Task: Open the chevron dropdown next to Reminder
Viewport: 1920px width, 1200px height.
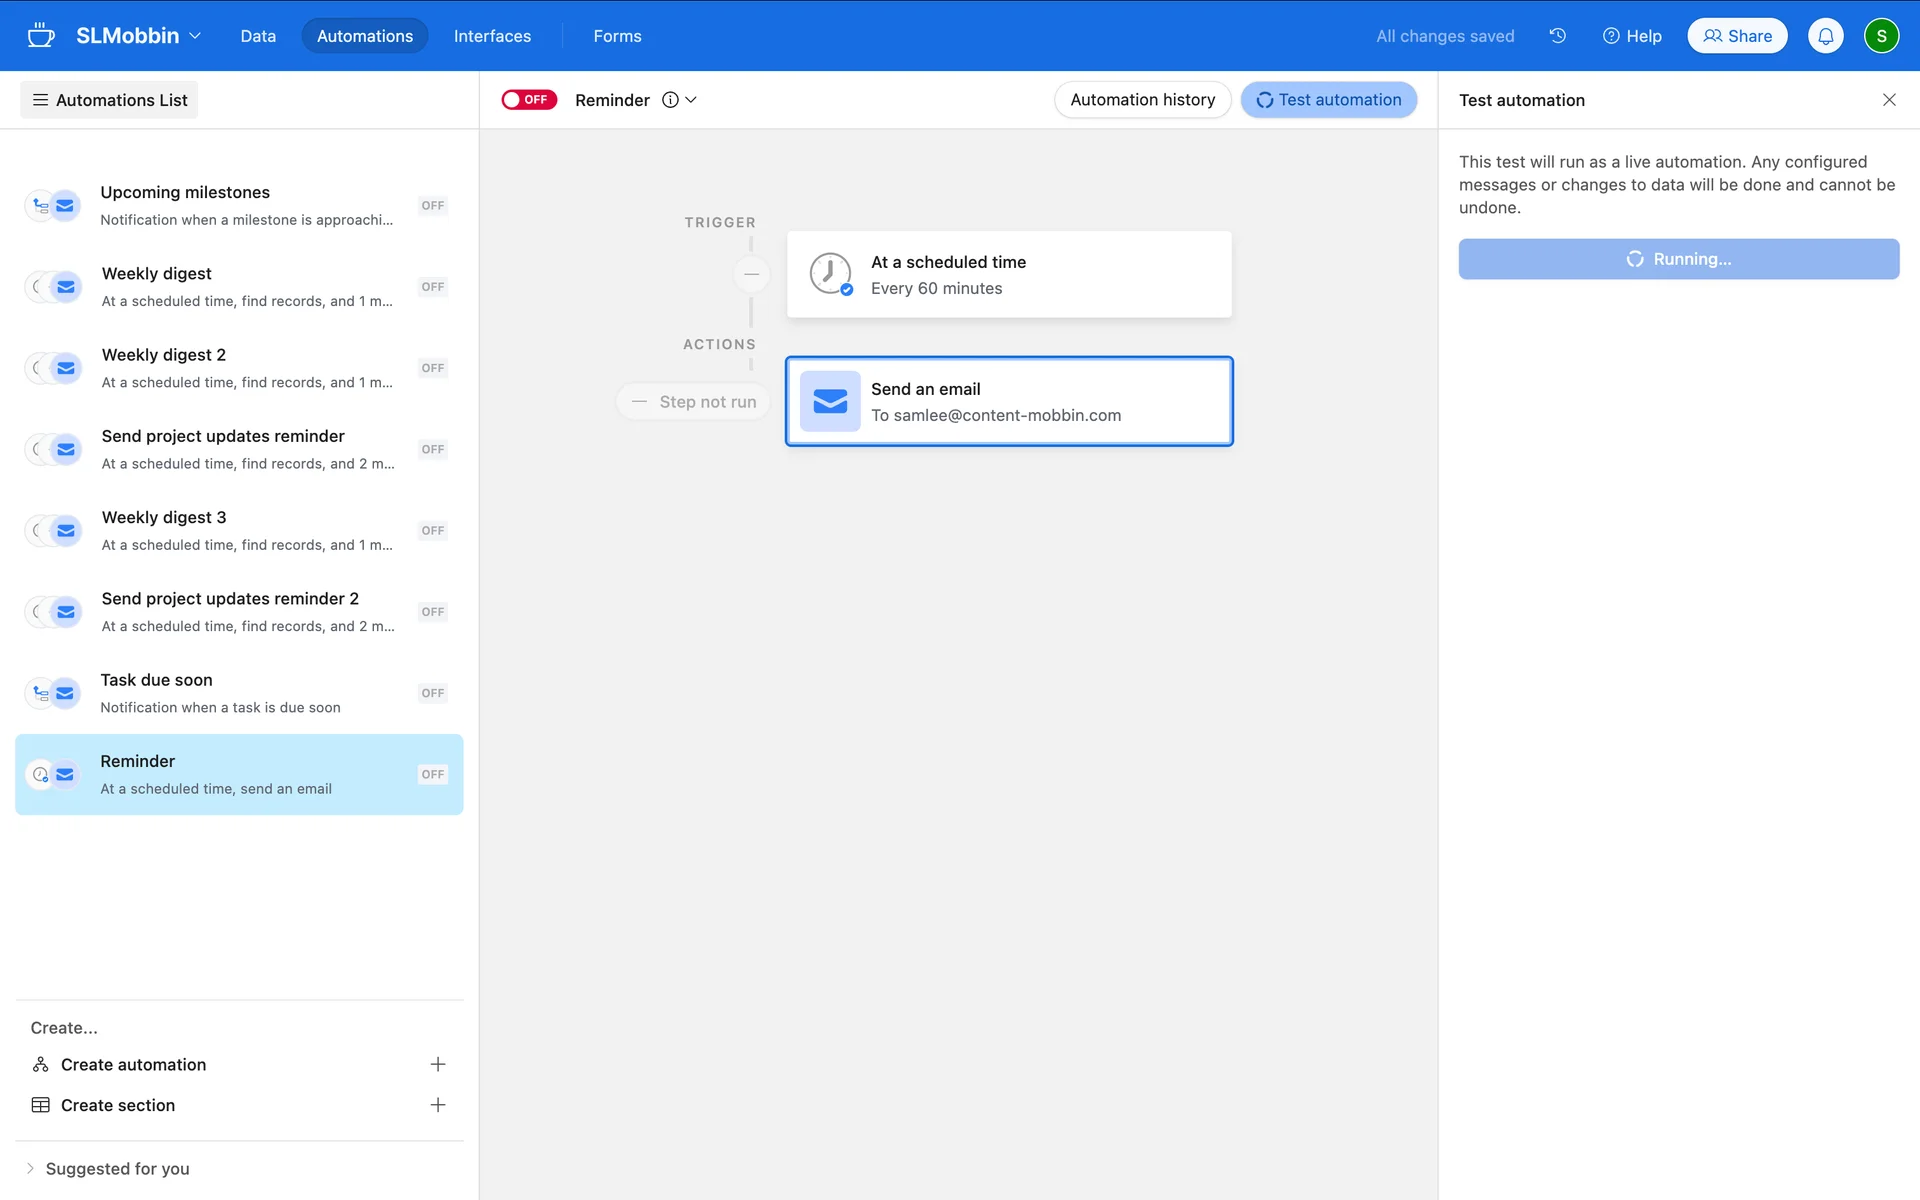Action: click(x=691, y=100)
